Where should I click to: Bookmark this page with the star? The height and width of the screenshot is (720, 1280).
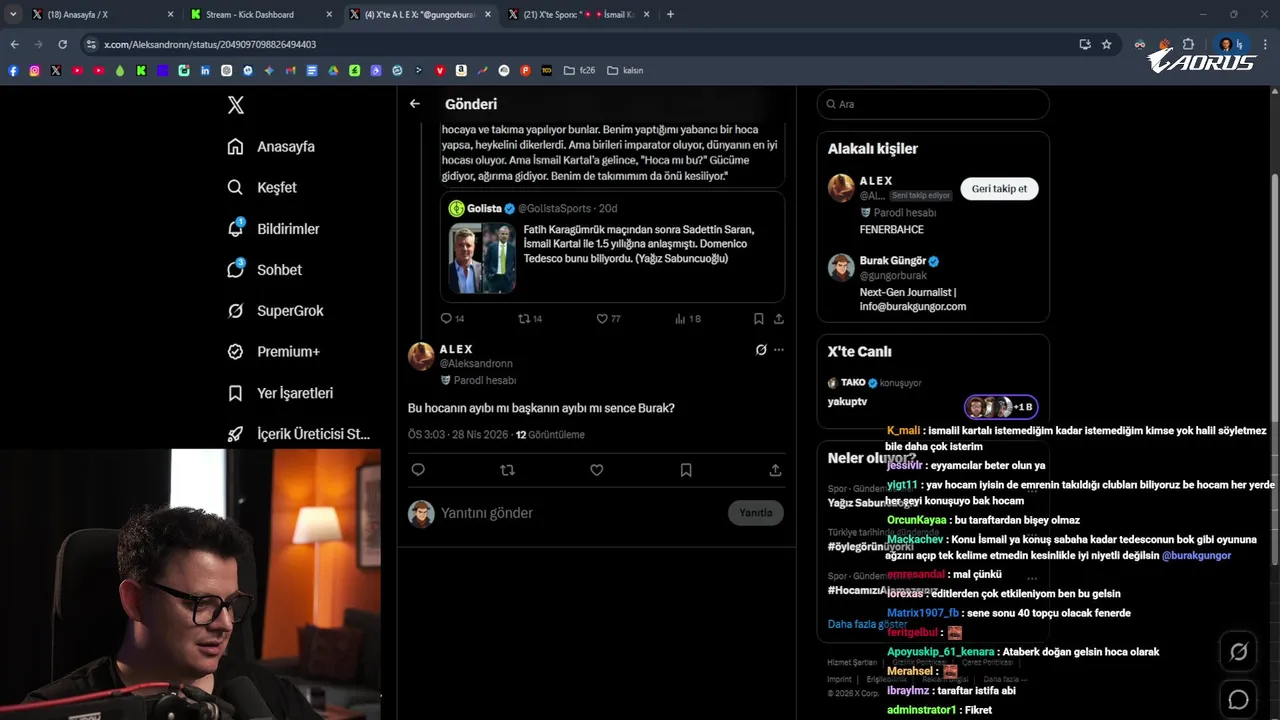[1106, 44]
